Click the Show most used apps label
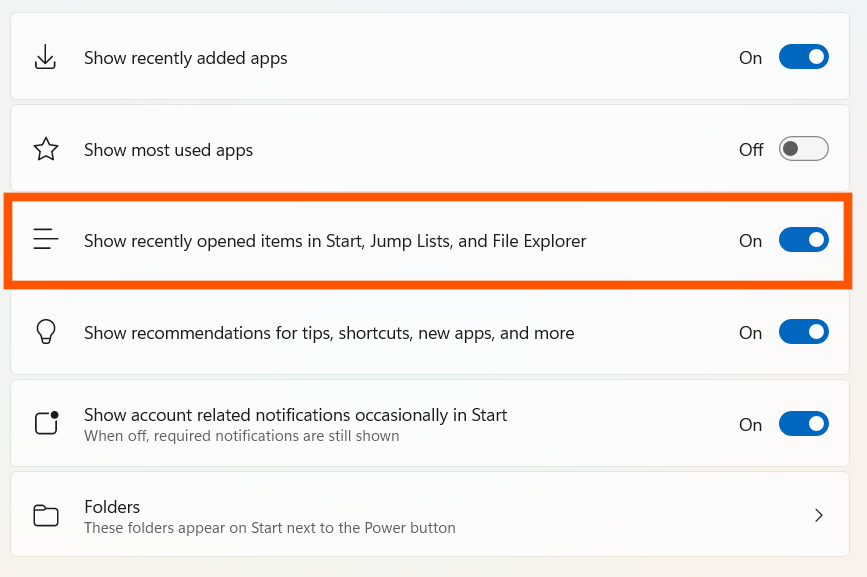This screenshot has height=577, width=867. point(168,148)
